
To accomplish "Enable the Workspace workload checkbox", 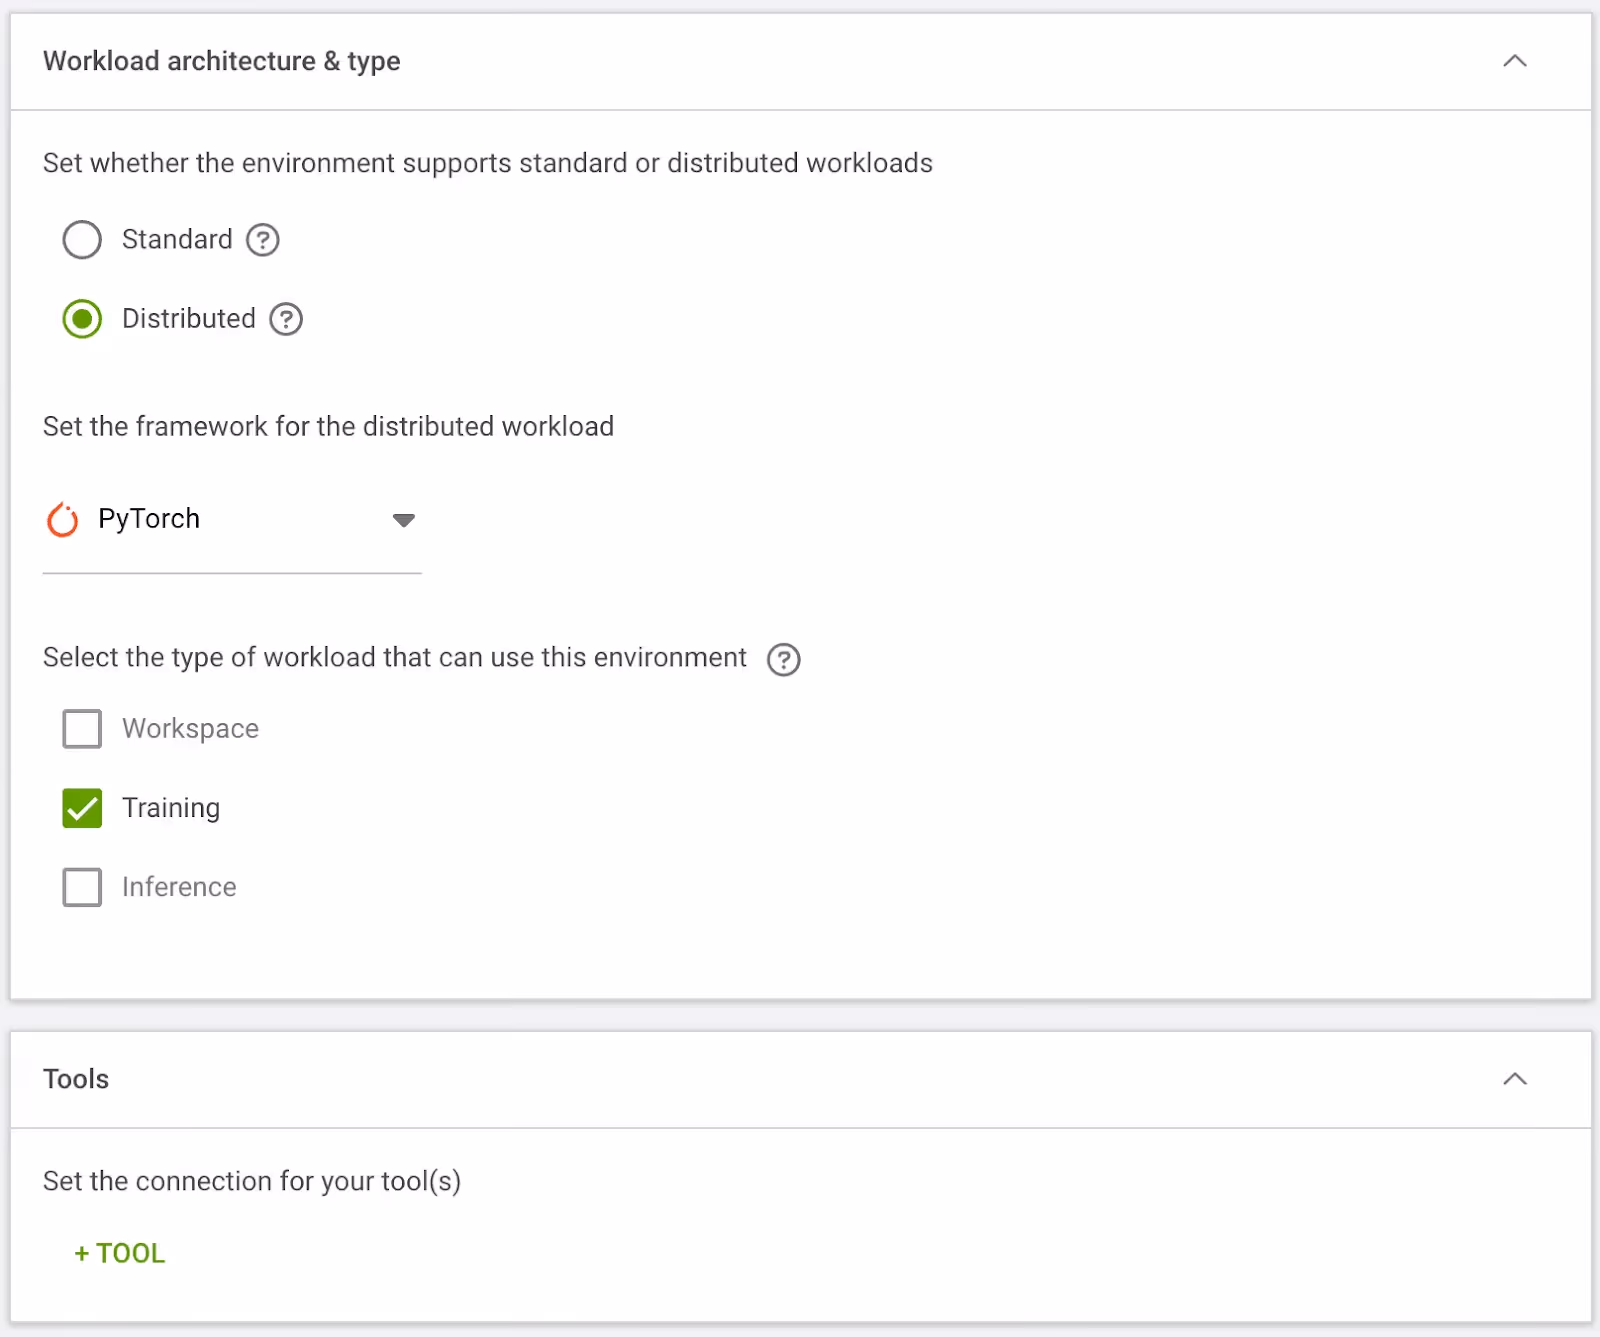I will (82, 729).
